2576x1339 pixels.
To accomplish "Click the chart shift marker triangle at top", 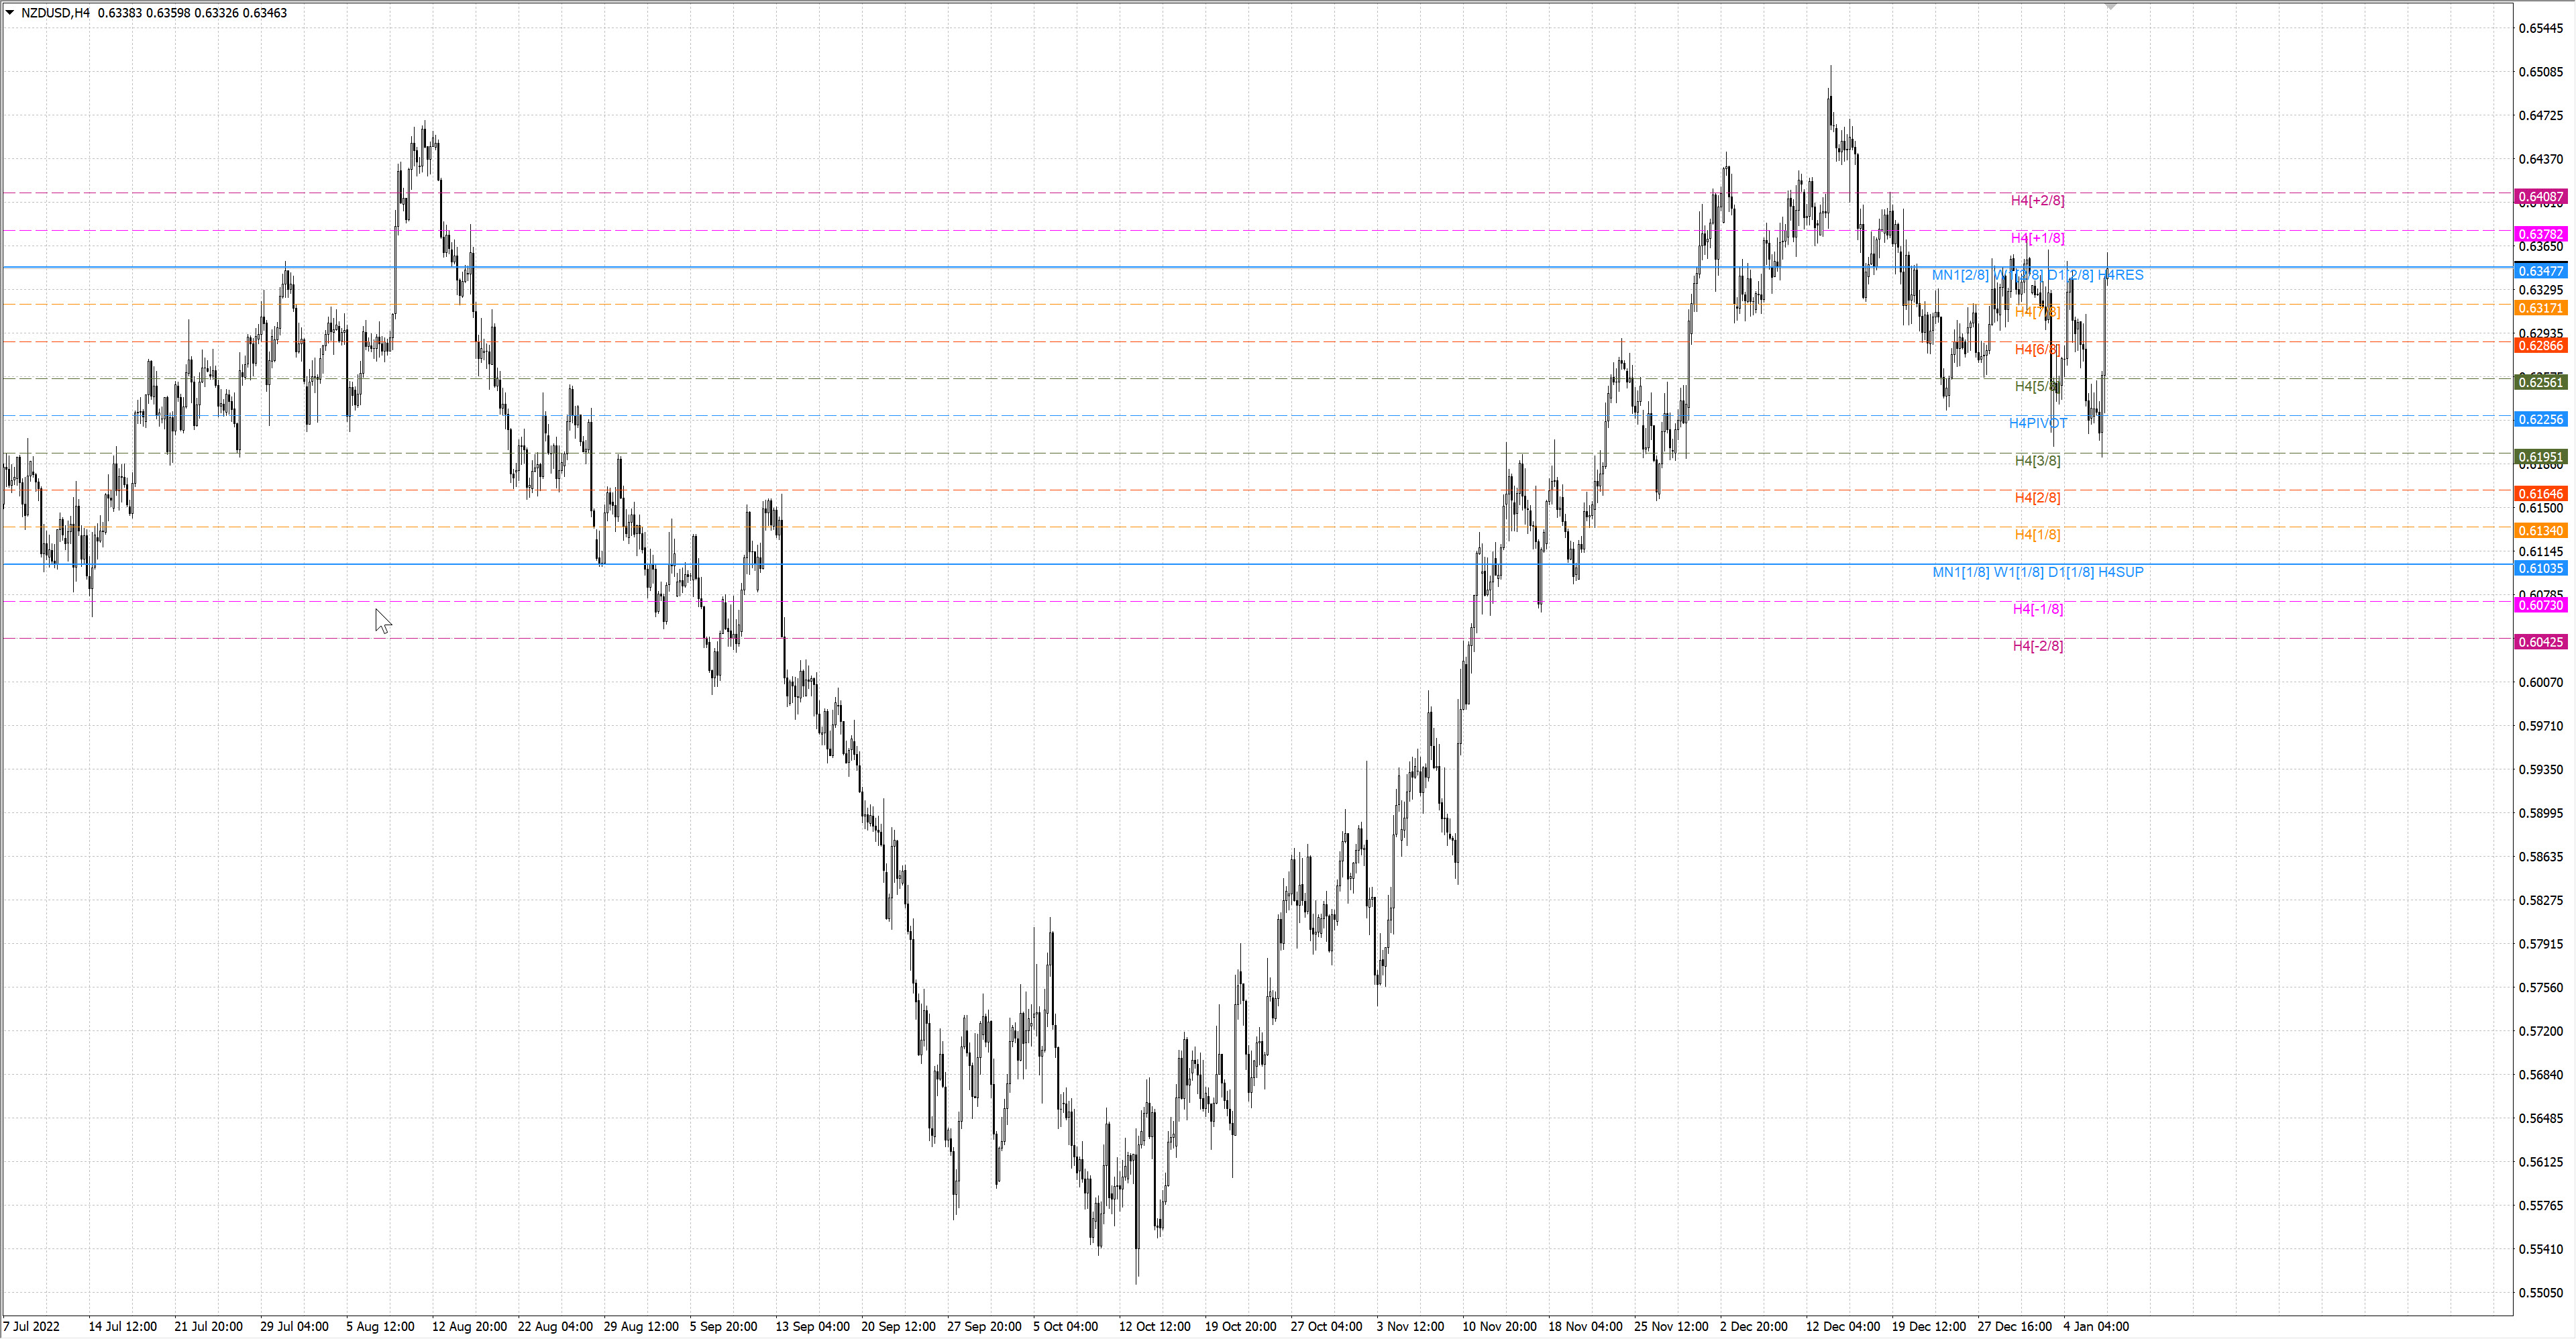I will coord(2110,7).
